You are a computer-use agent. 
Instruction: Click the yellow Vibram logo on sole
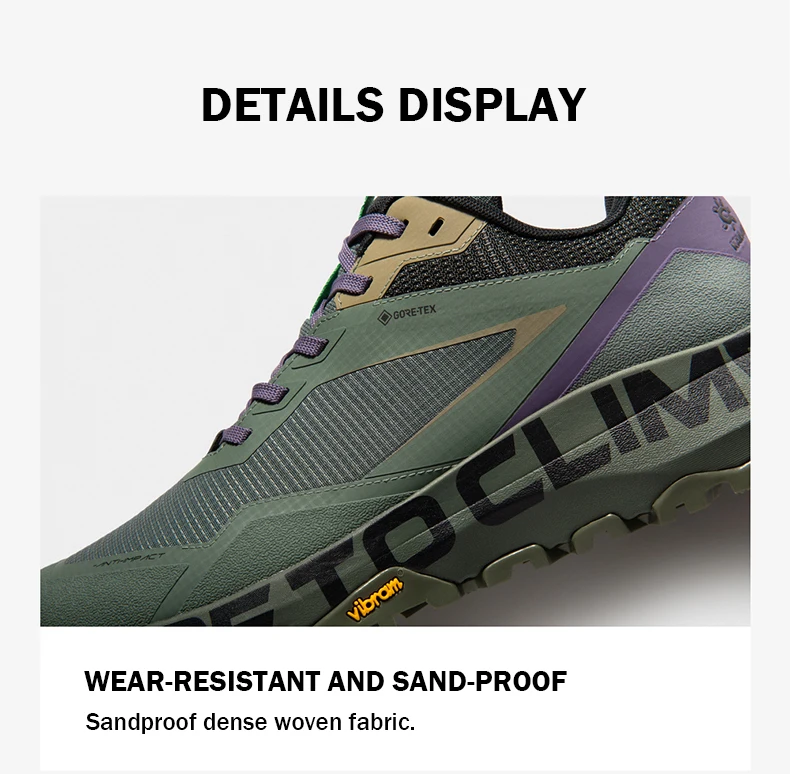click(375, 599)
